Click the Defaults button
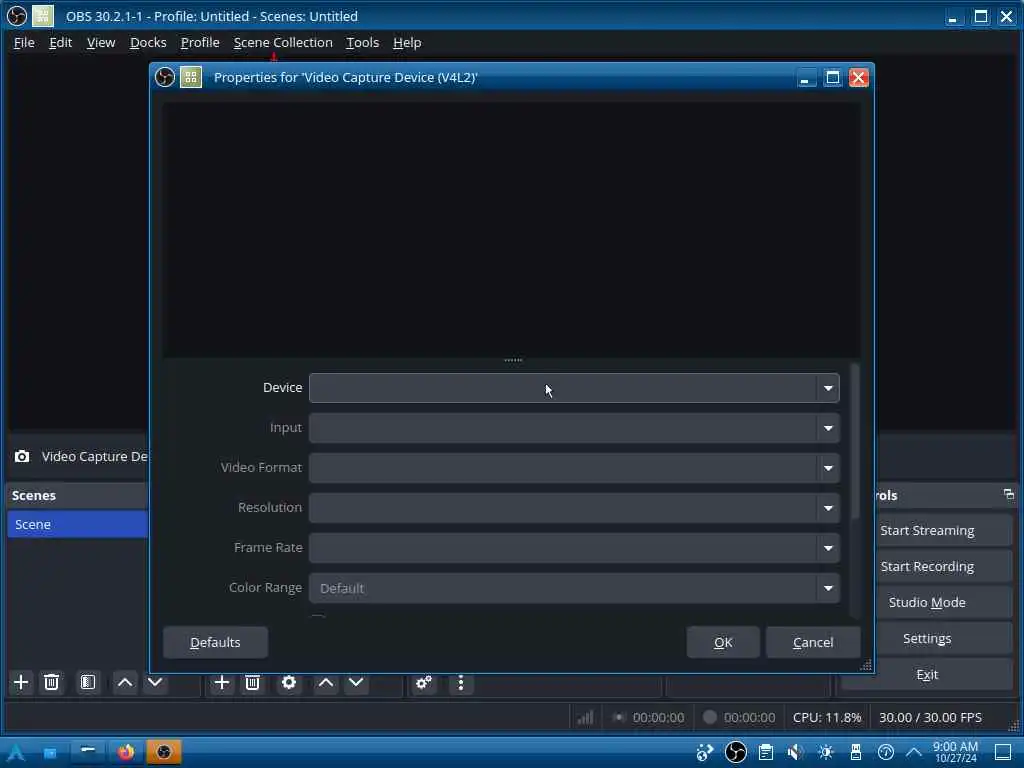 [x=216, y=642]
